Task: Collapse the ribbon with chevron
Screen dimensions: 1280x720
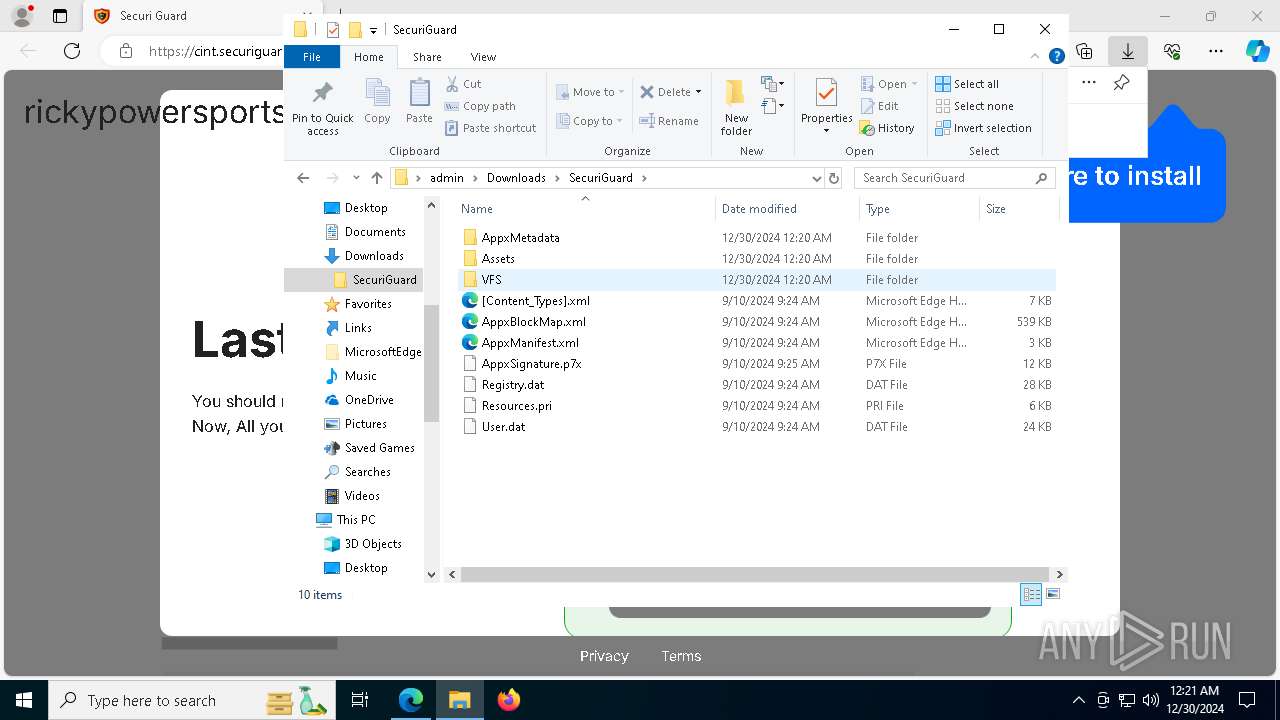Action: [x=1036, y=57]
